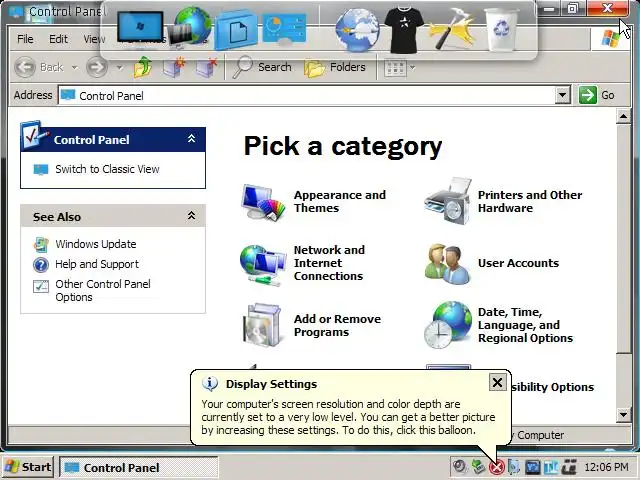Image resolution: width=640 pixels, height=480 pixels.
Task: Click the taskbar clock showing 12:06 PM
Action: 606,467
